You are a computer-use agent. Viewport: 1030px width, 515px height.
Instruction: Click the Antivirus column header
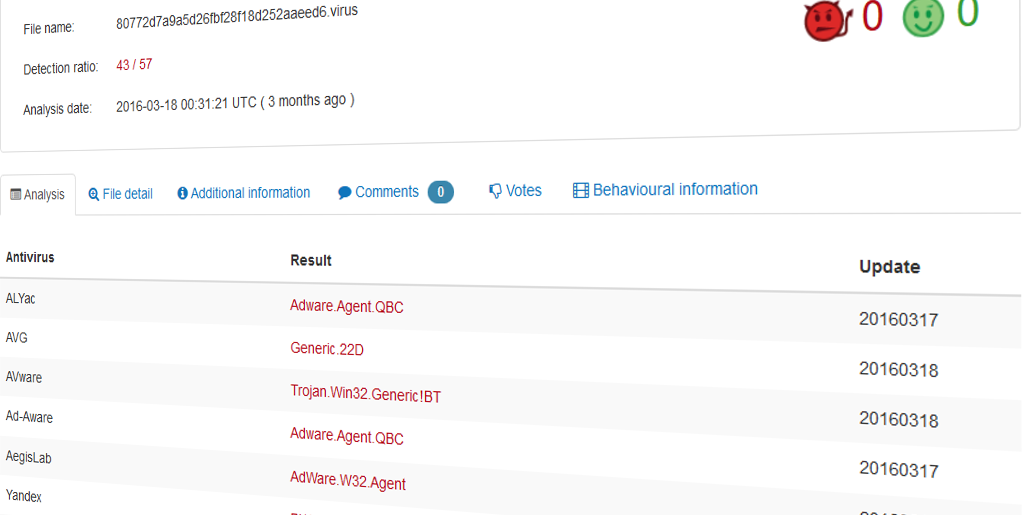(x=30, y=258)
